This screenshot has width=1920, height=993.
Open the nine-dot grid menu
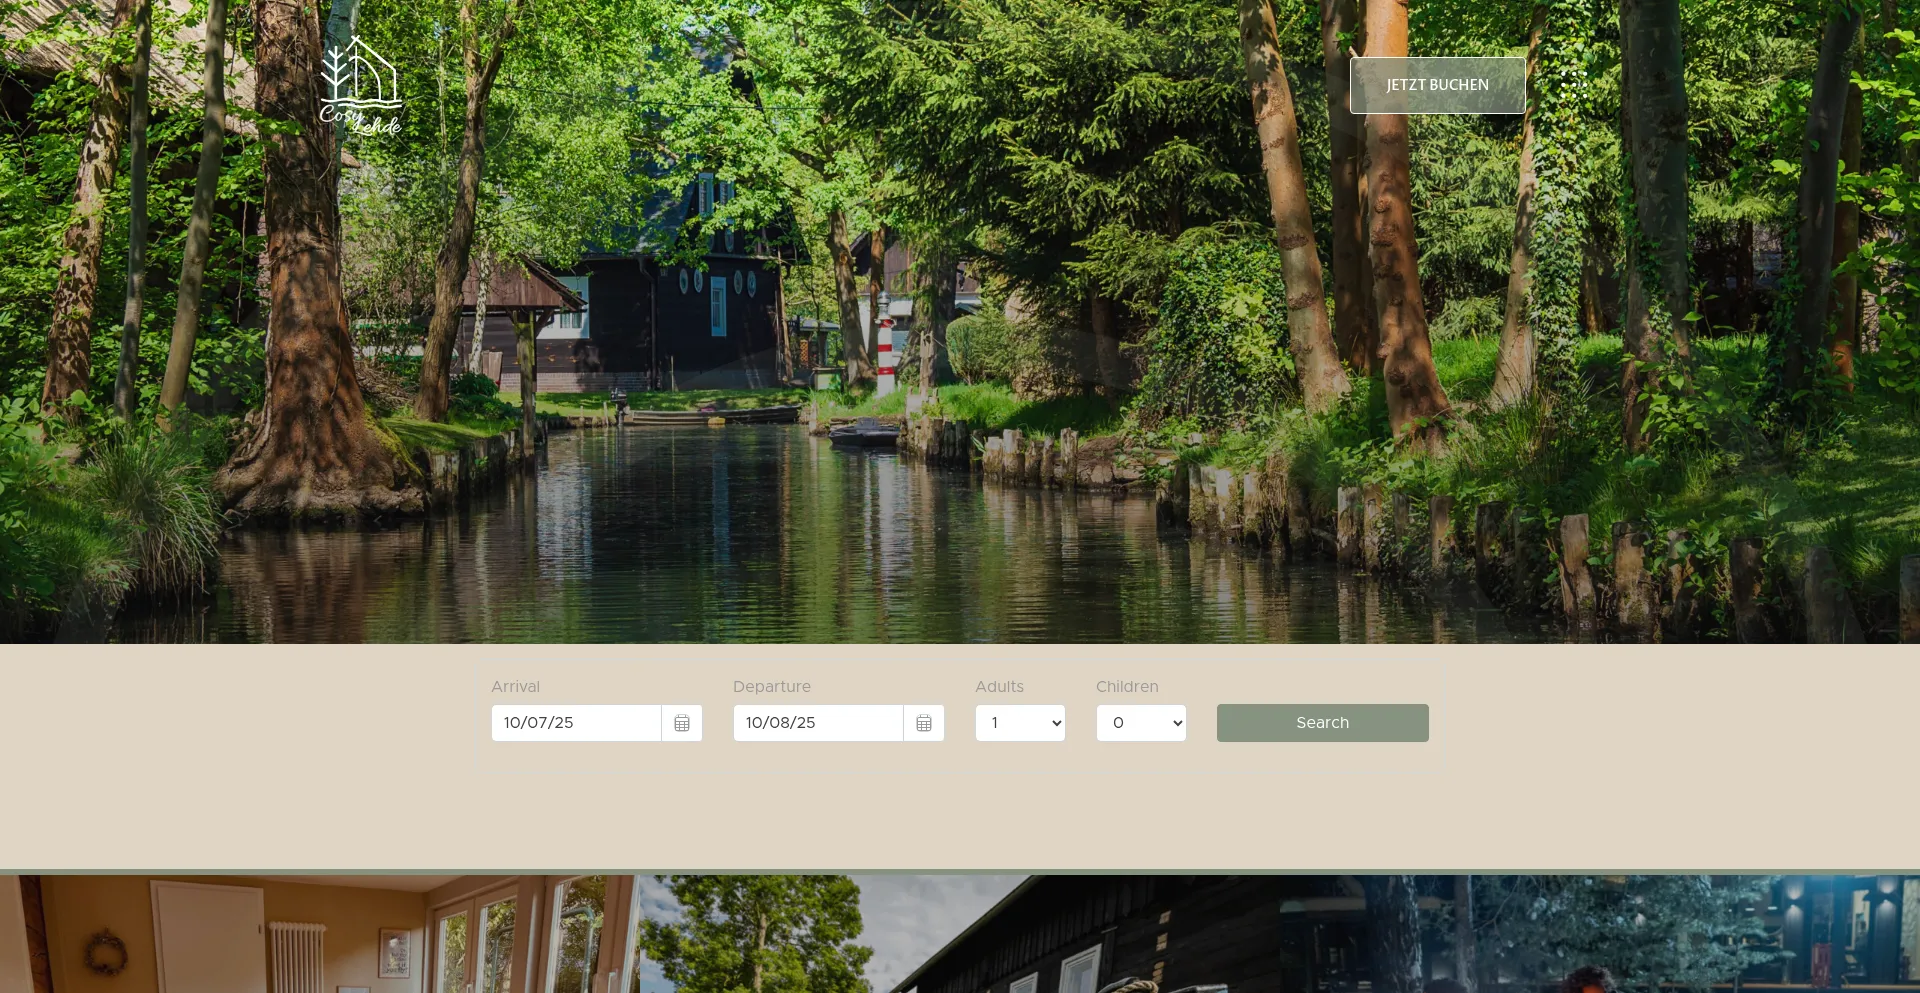[x=1573, y=85]
